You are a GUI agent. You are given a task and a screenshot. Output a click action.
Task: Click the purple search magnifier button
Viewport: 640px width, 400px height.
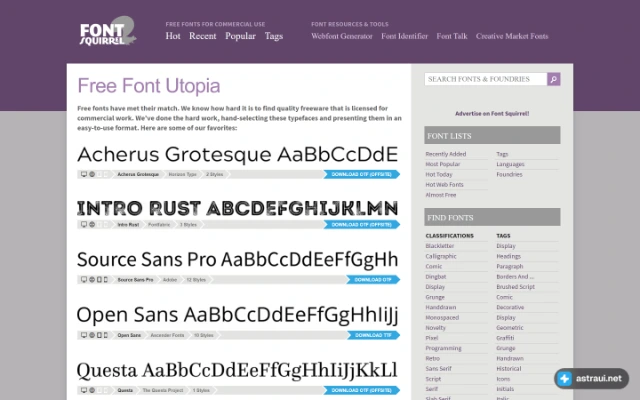click(553, 79)
